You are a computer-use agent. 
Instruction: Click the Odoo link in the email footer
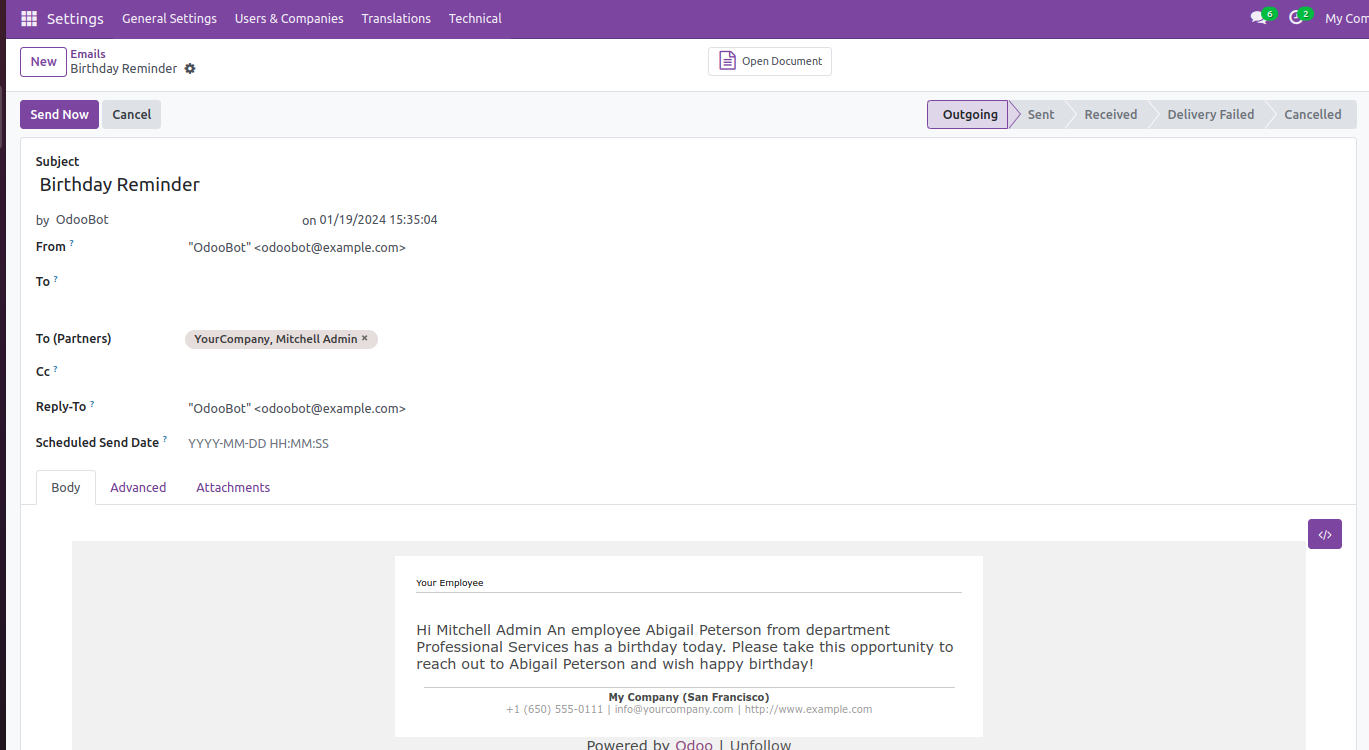(694, 745)
